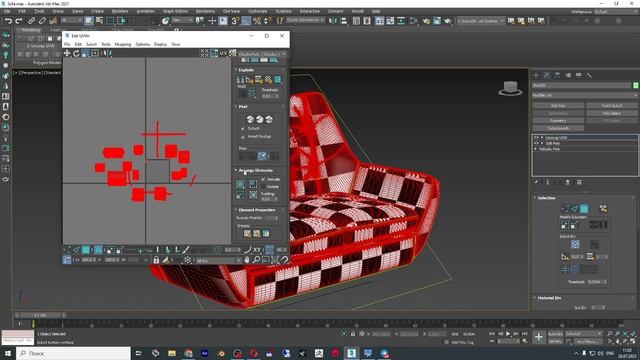This screenshot has width=640, height=360.
Task: Toggle the 3D Snaps button in main toolbar
Action: (x=235, y=20)
